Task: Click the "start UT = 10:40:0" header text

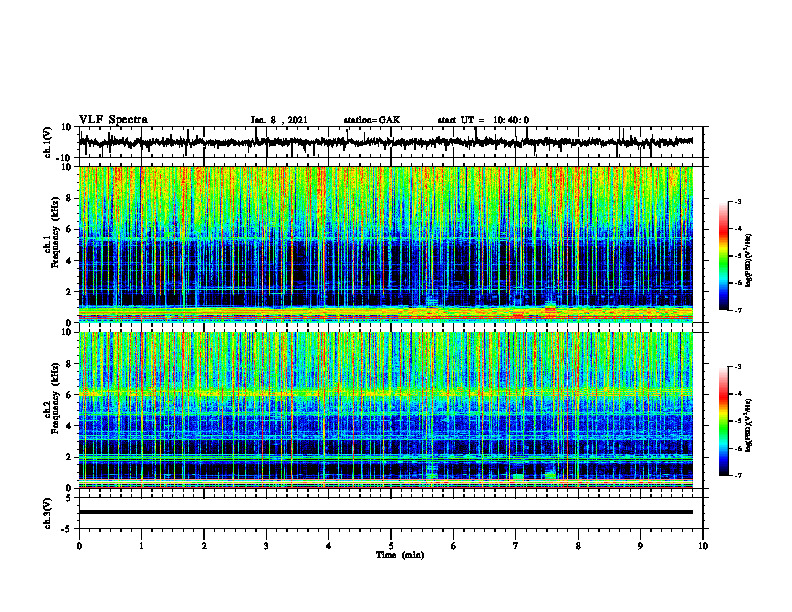Action: pos(483,120)
